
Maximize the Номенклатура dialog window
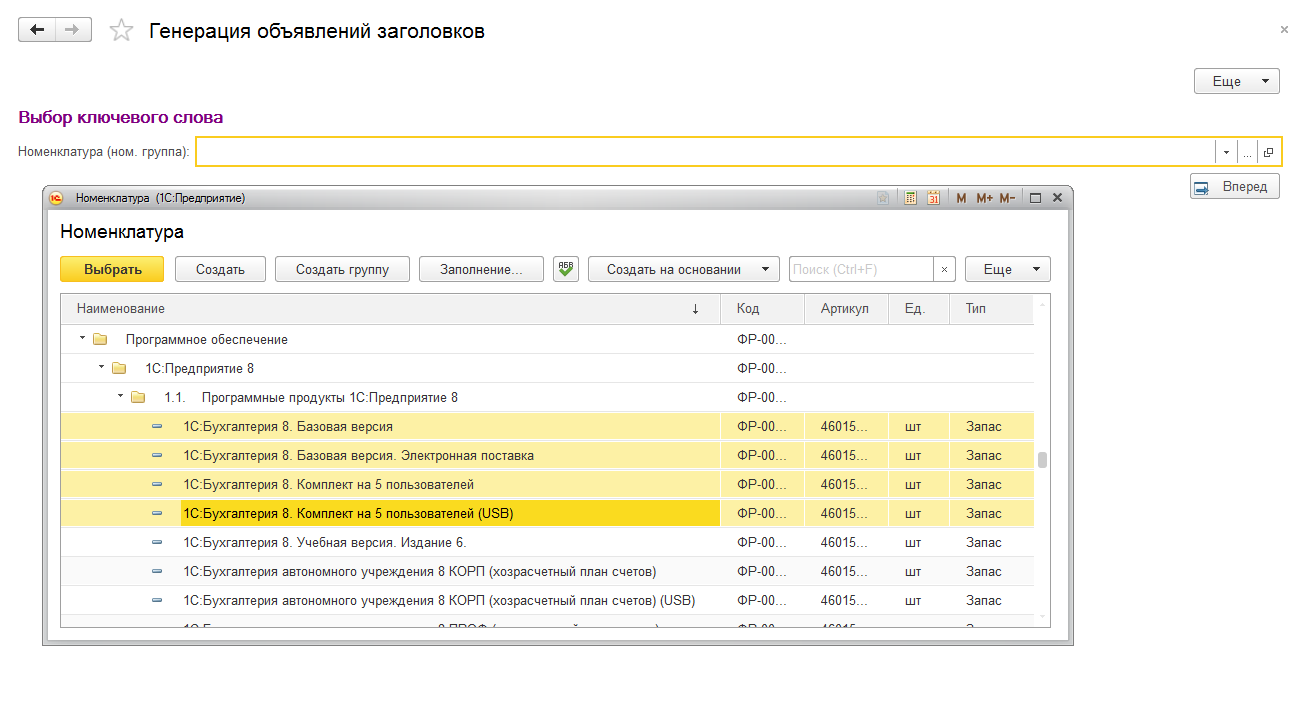tap(1036, 198)
